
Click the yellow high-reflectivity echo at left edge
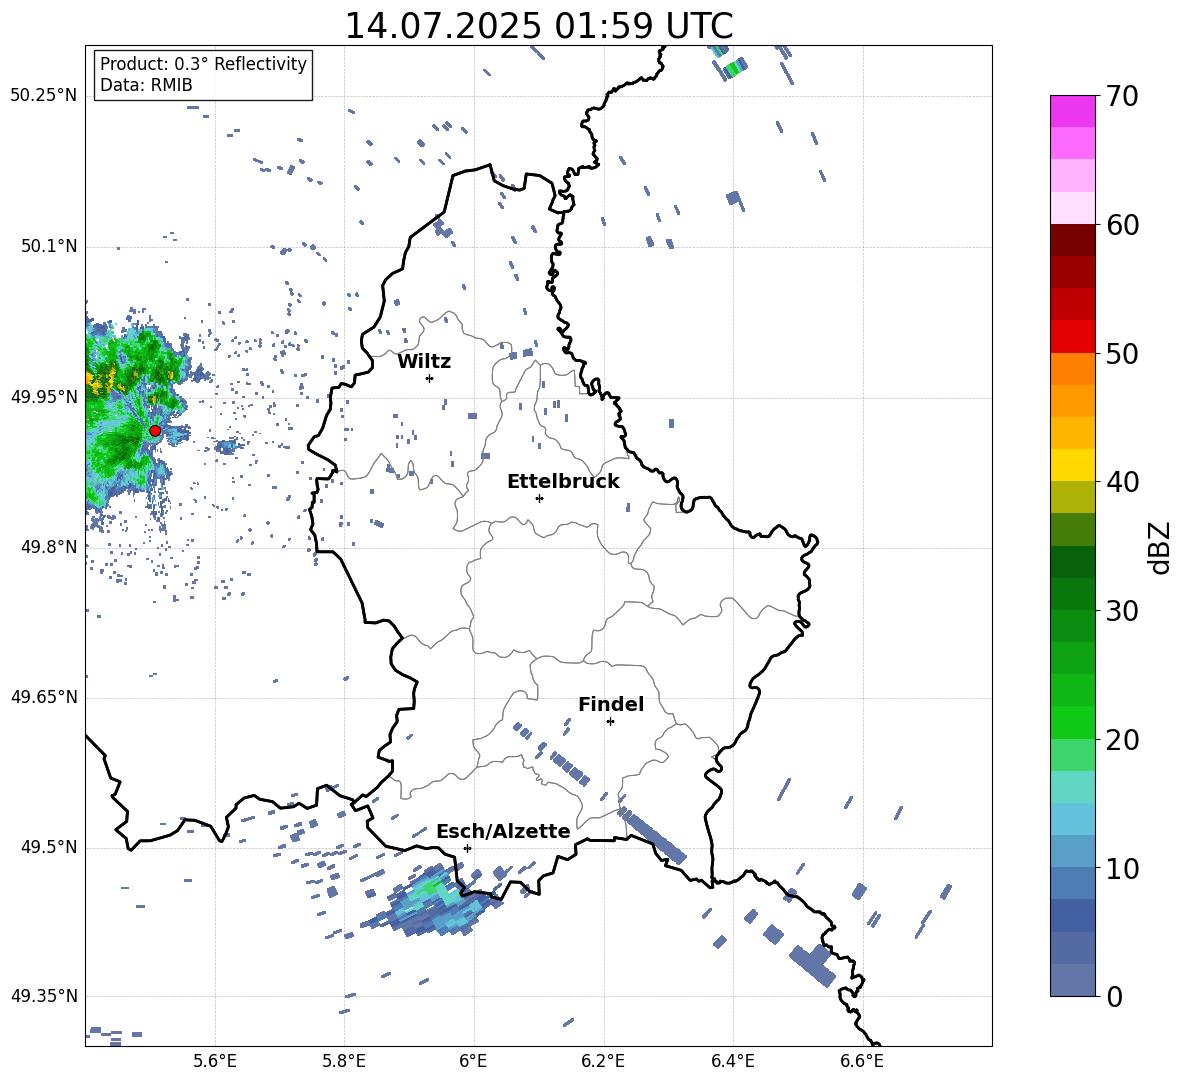click(x=98, y=381)
